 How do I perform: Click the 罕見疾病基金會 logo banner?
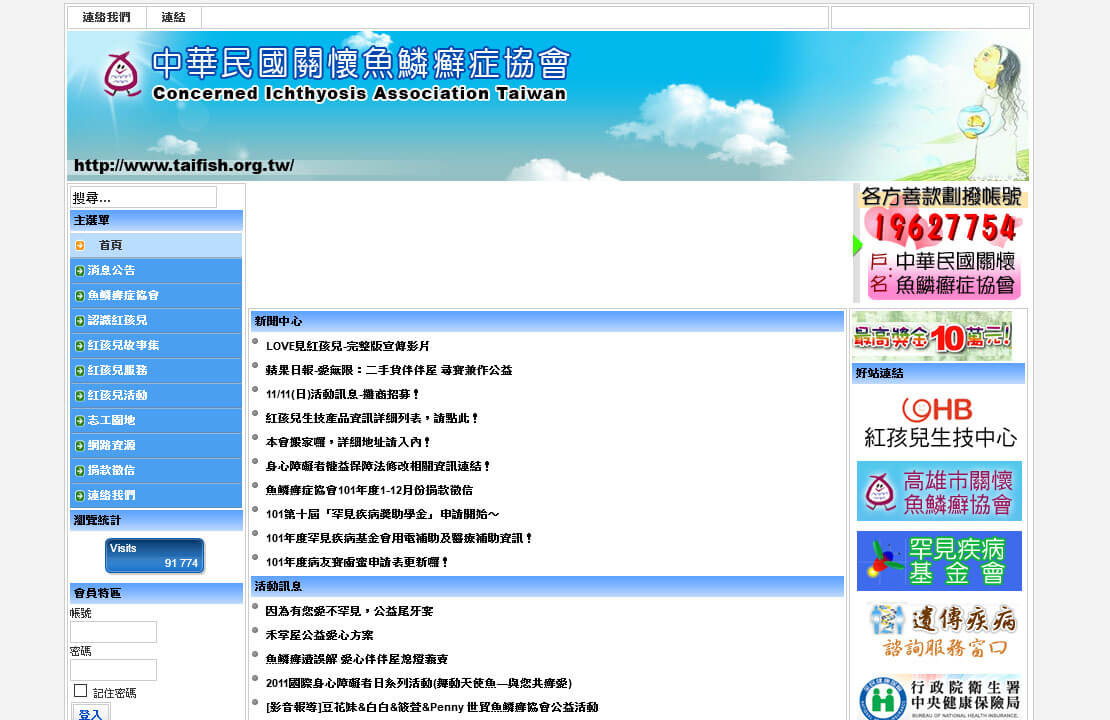click(938, 561)
